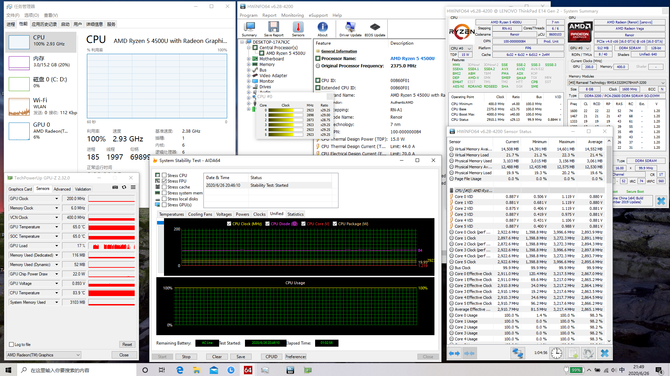Enable the Stress CPU checkbox
Image resolution: width=670 pixels, height=376 pixels.
(x=164, y=175)
